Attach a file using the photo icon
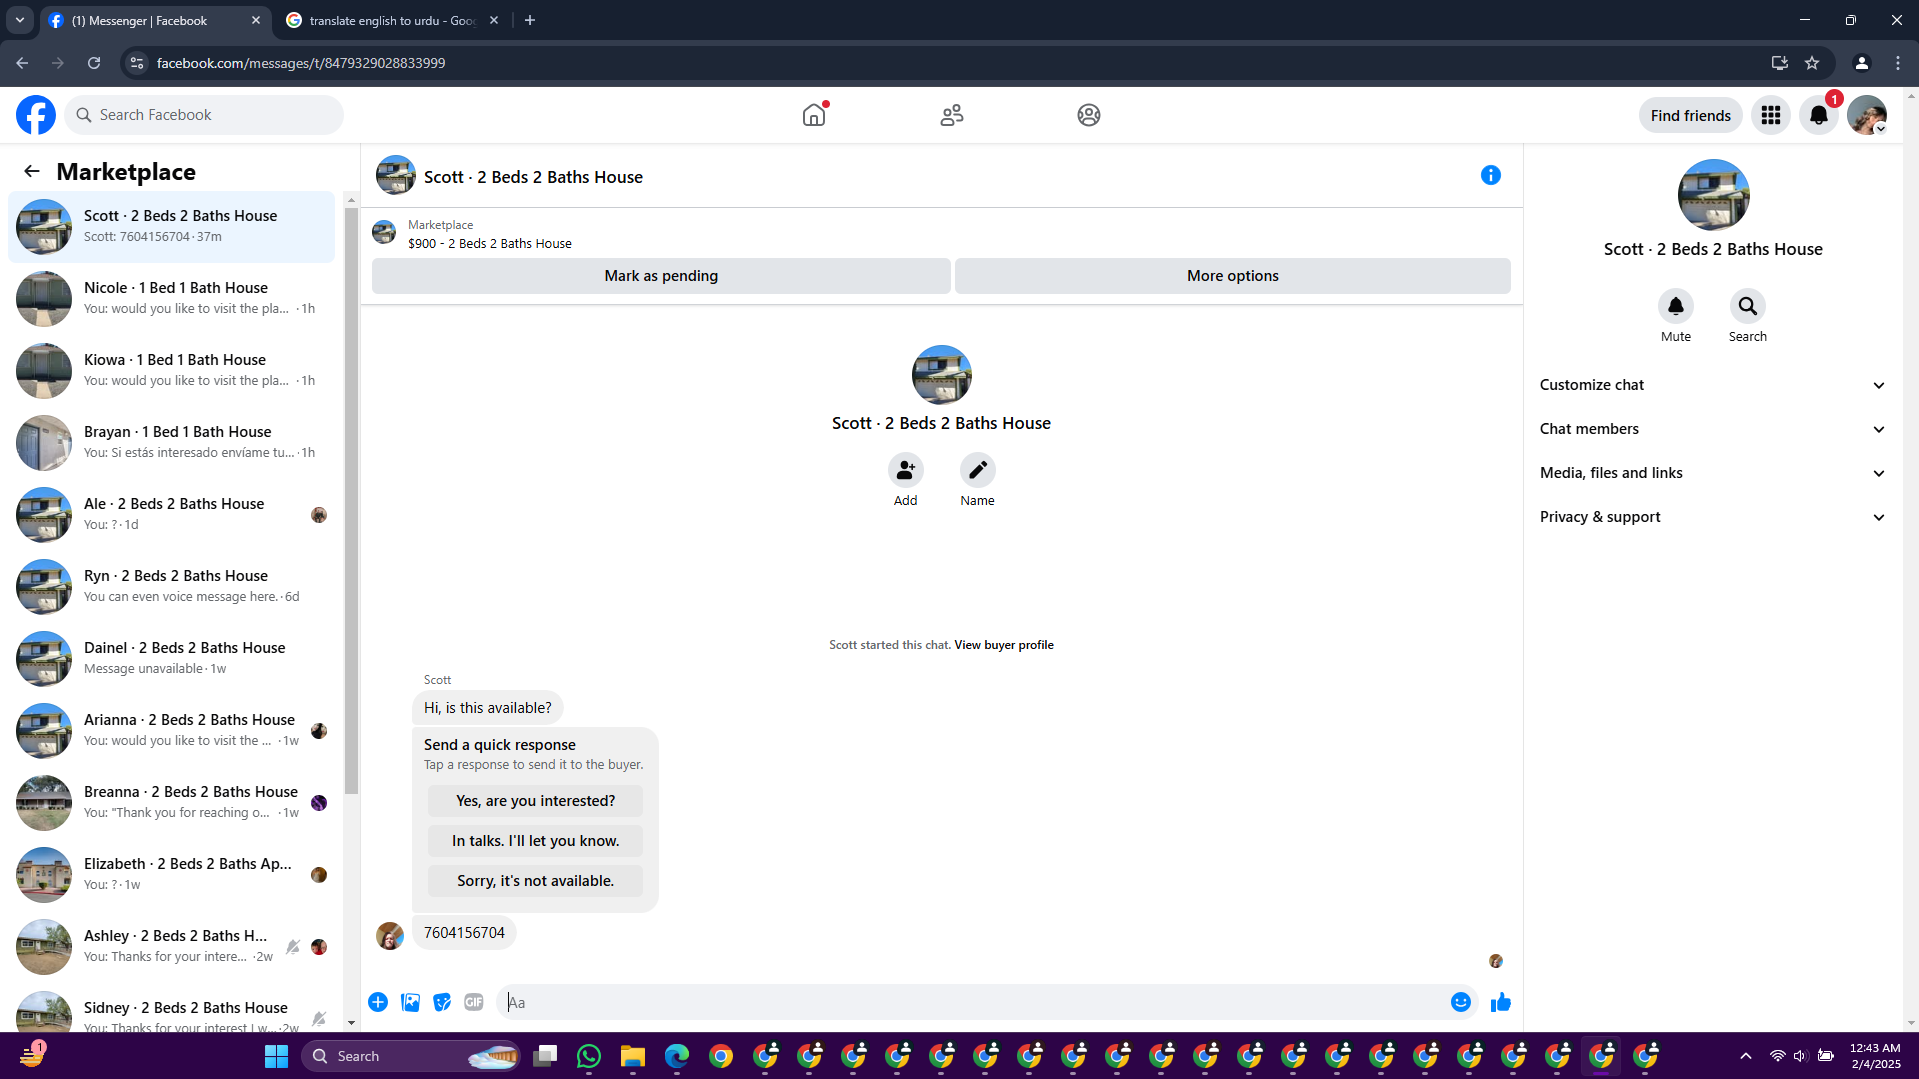 410,1002
